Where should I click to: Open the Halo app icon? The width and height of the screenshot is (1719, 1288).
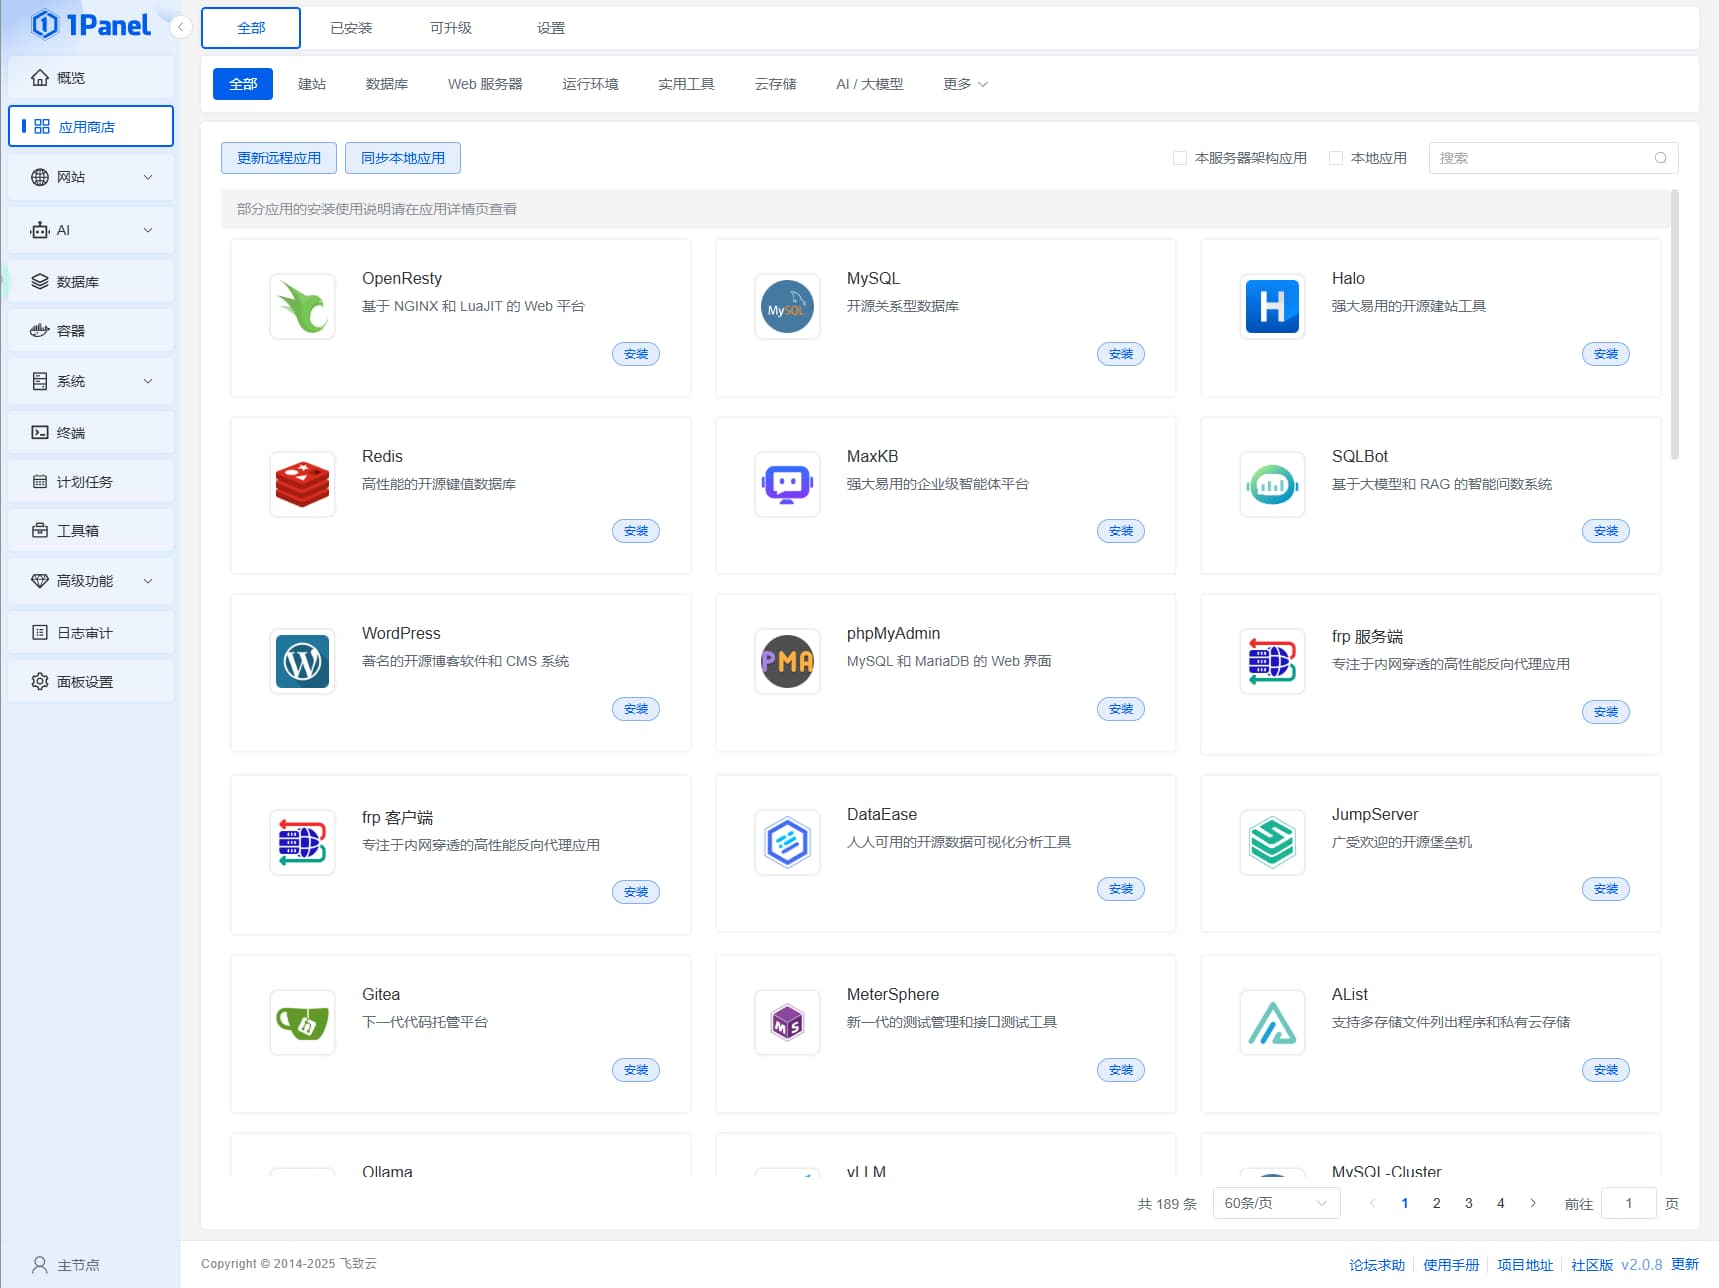pos(1272,306)
